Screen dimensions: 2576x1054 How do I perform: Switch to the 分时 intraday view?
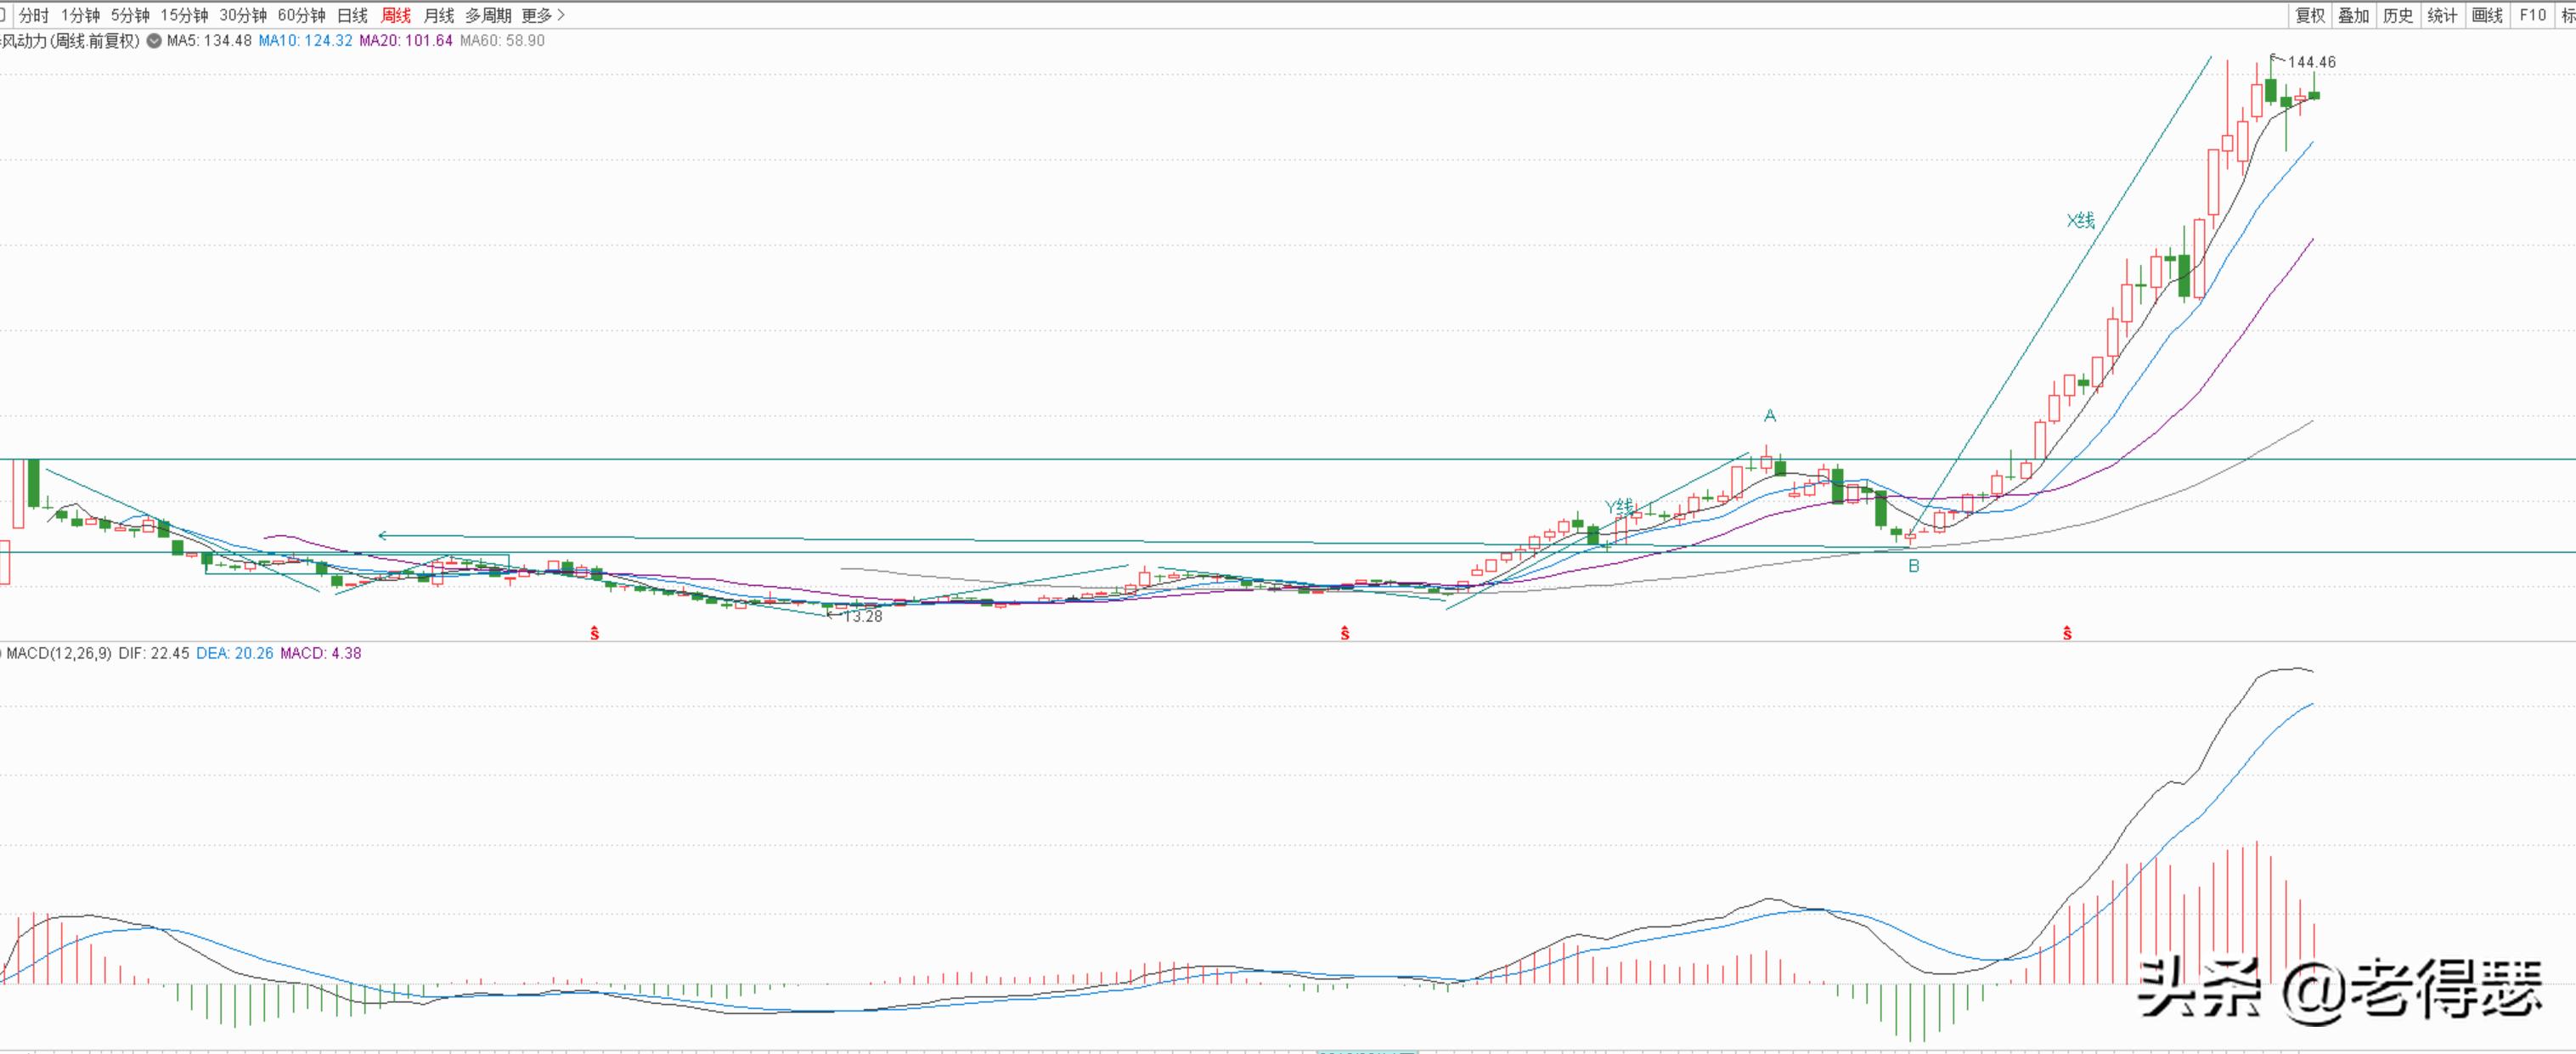click(x=33, y=15)
